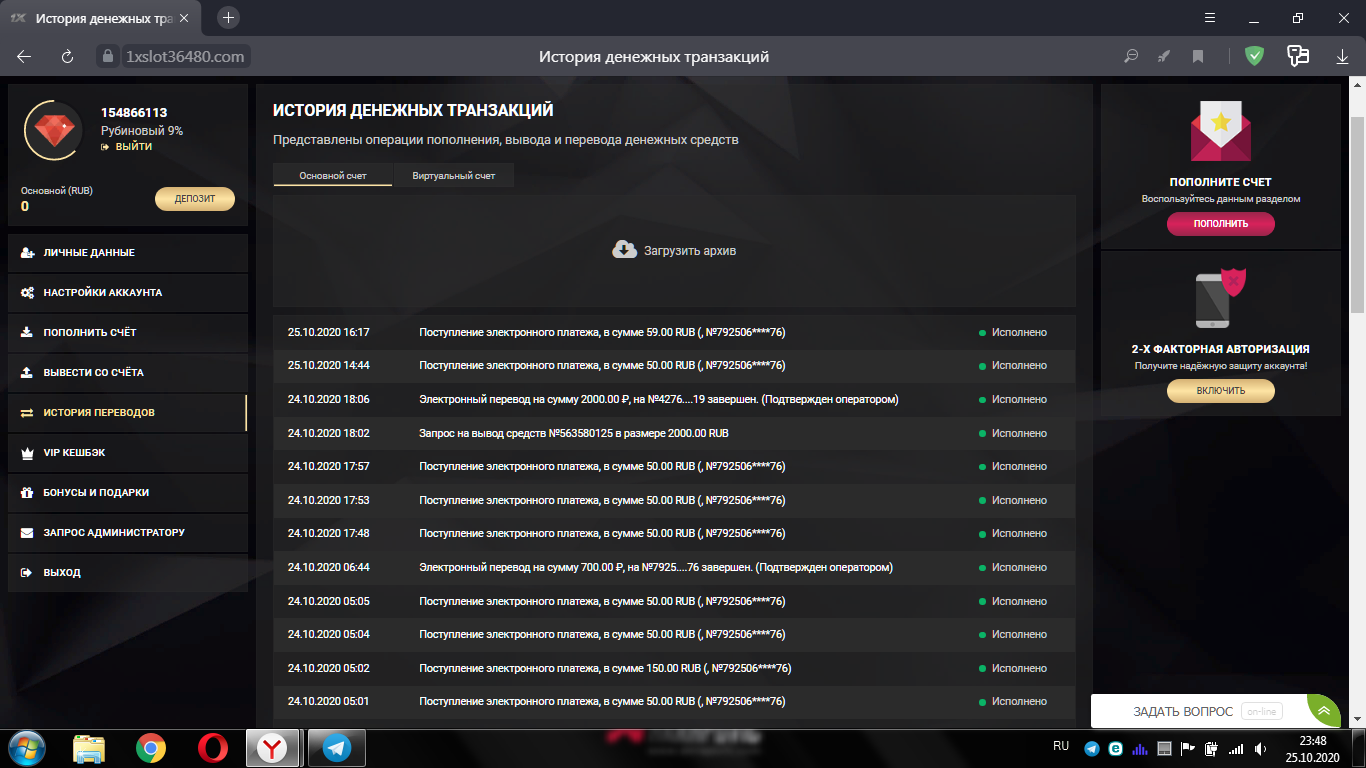Click the Yandex Browser taskbar button
The width and height of the screenshot is (1366, 768).
pos(272,748)
